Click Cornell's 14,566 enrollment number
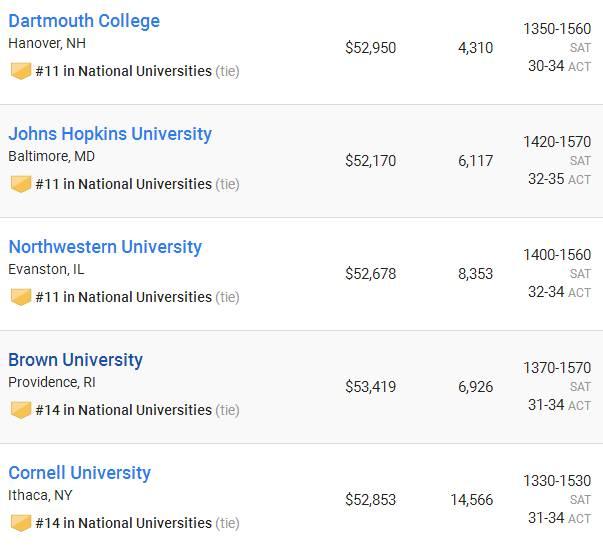Image resolution: width=603 pixels, height=547 pixels. point(471,500)
